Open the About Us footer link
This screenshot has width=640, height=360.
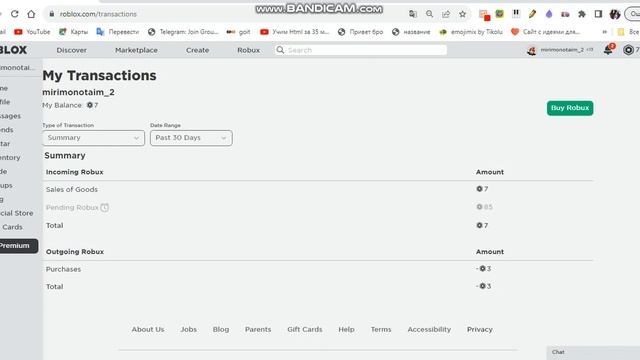(x=148, y=329)
